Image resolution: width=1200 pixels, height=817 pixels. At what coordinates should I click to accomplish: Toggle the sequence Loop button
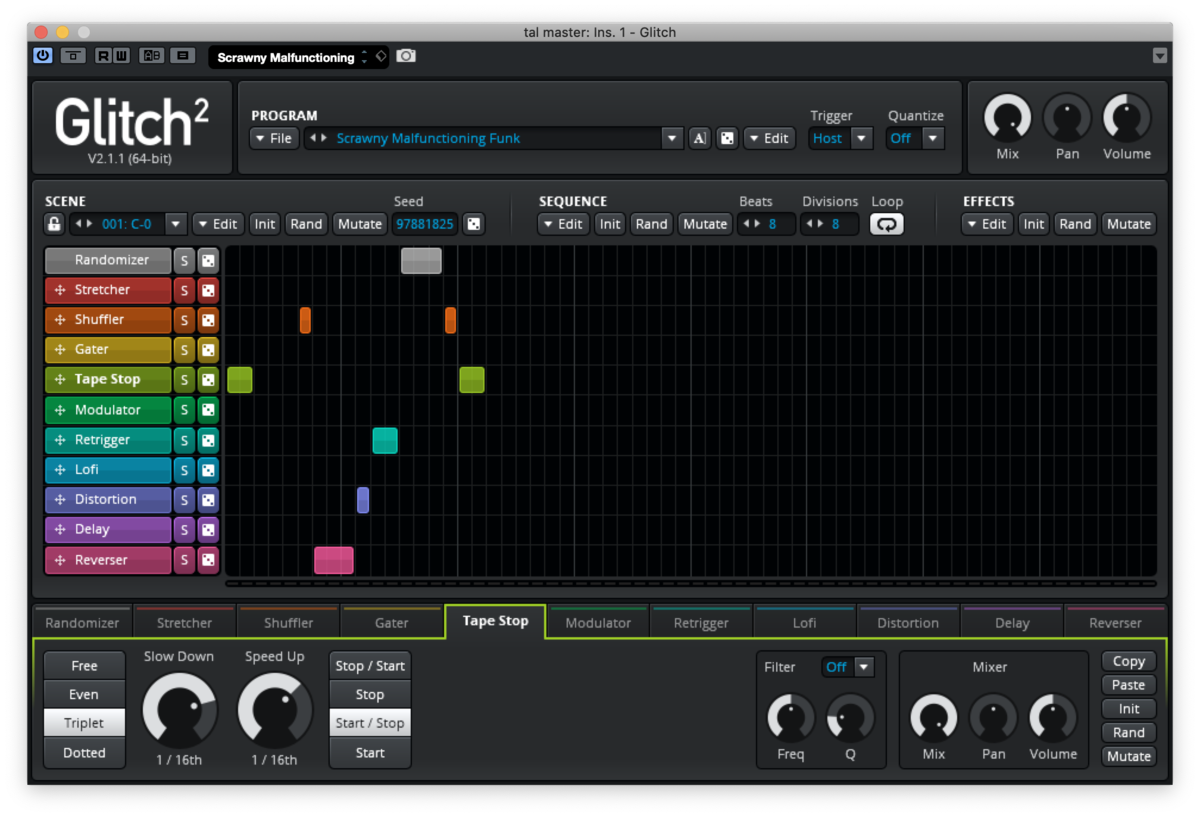887,224
